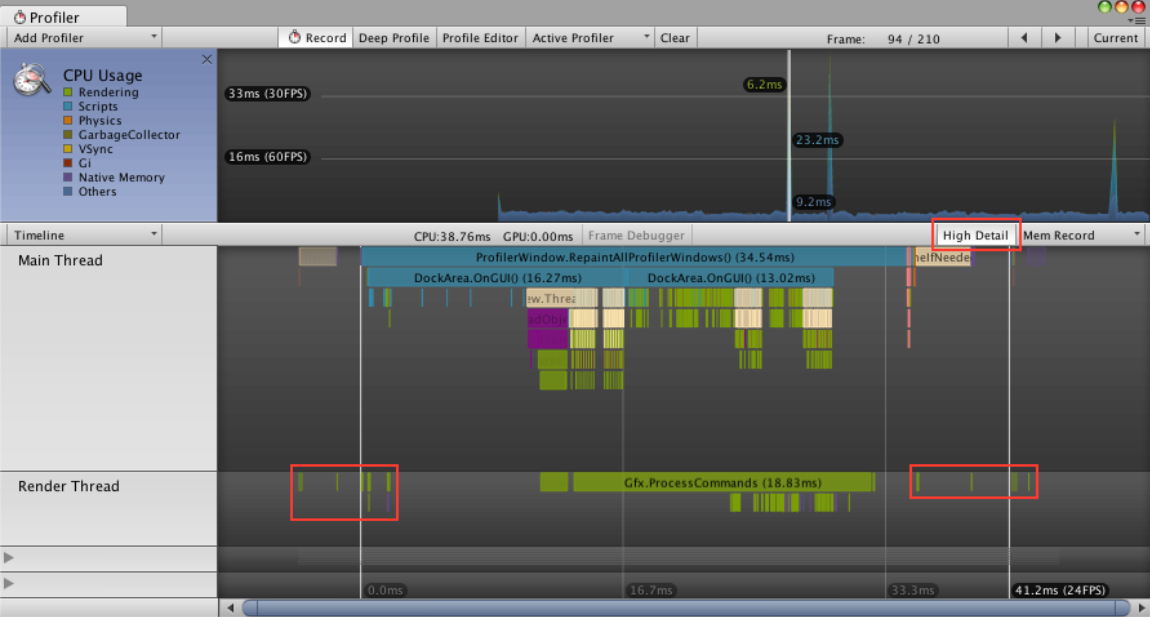This screenshot has height=617, width=1150.
Task: Click the CPU Usage stopwatch icon
Action: (32, 79)
